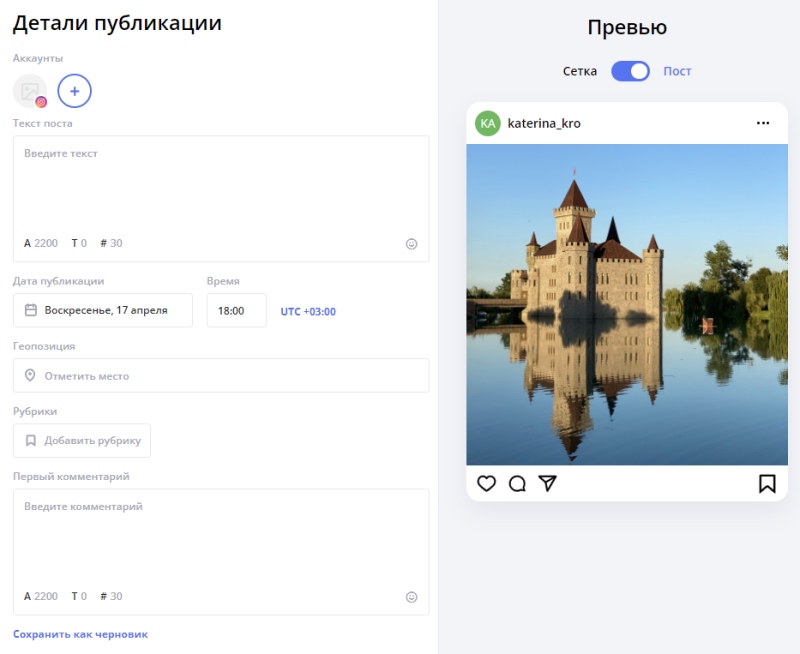
Task: Click the Добавить рубрику button
Action: click(x=81, y=440)
